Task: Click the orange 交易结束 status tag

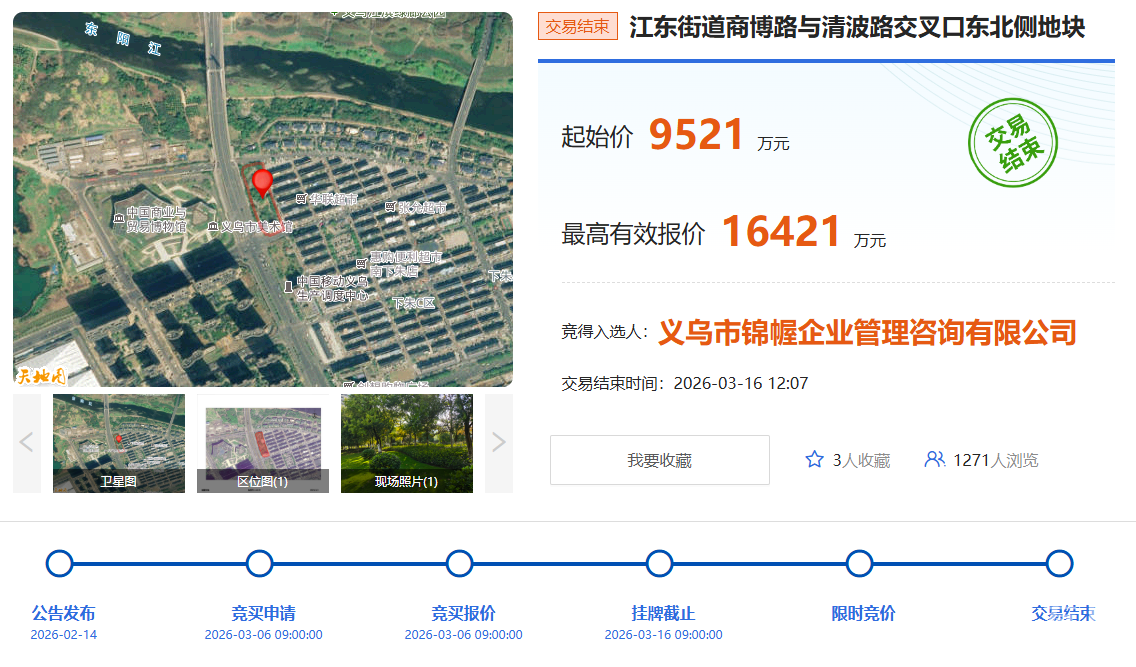Action: coord(578,27)
